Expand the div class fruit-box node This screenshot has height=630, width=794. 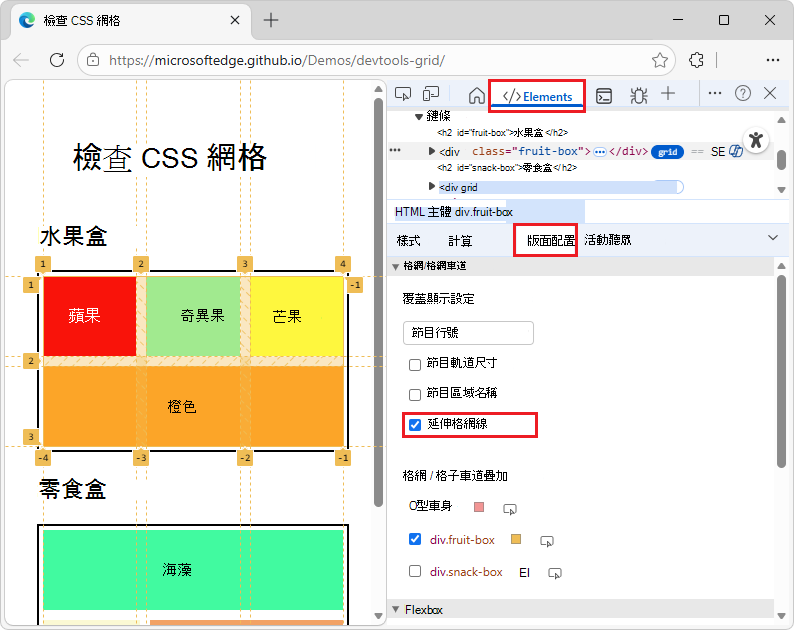tap(431, 151)
